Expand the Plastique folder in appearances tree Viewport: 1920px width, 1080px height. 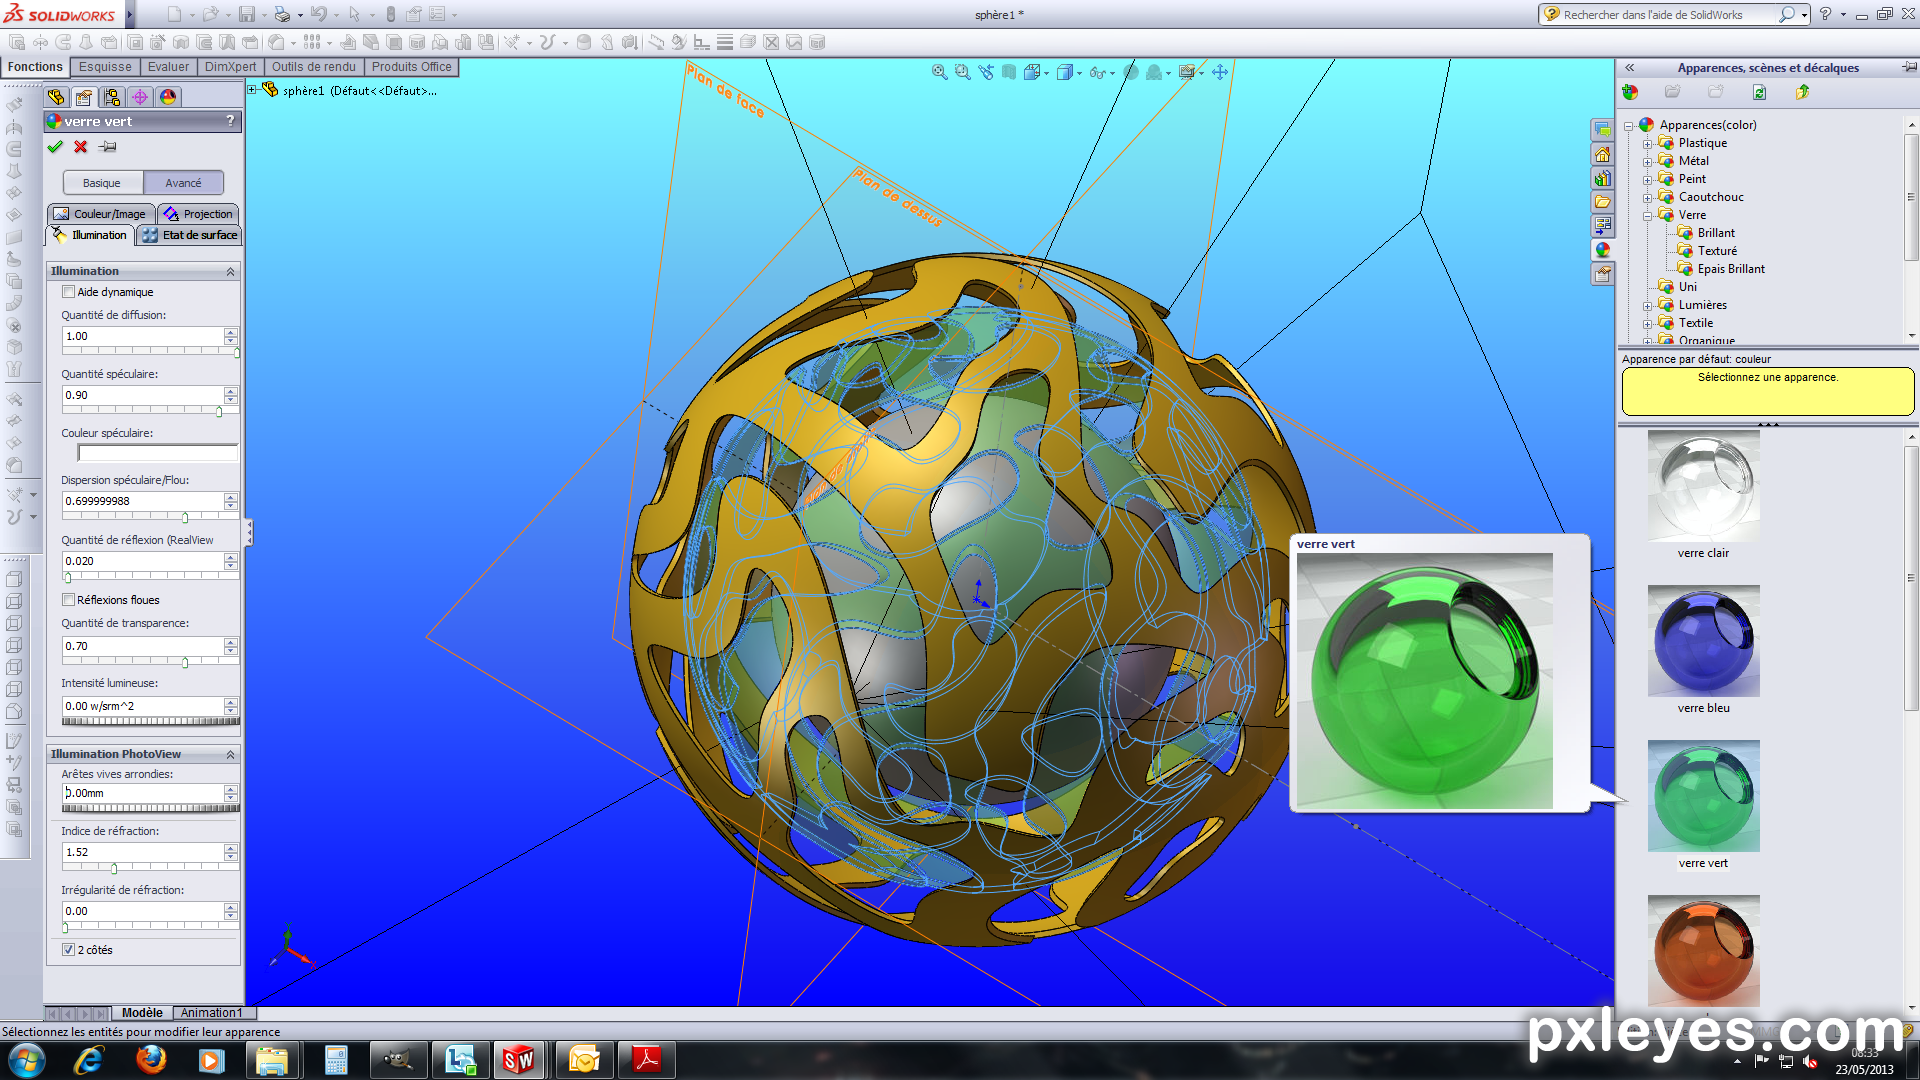point(1647,144)
